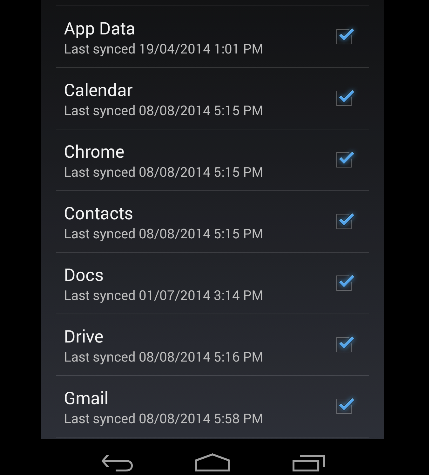Image resolution: width=429 pixels, height=475 pixels.
Task: Tap Gmail's last synced 5:58 PM text
Action: (x=163, y=419)
